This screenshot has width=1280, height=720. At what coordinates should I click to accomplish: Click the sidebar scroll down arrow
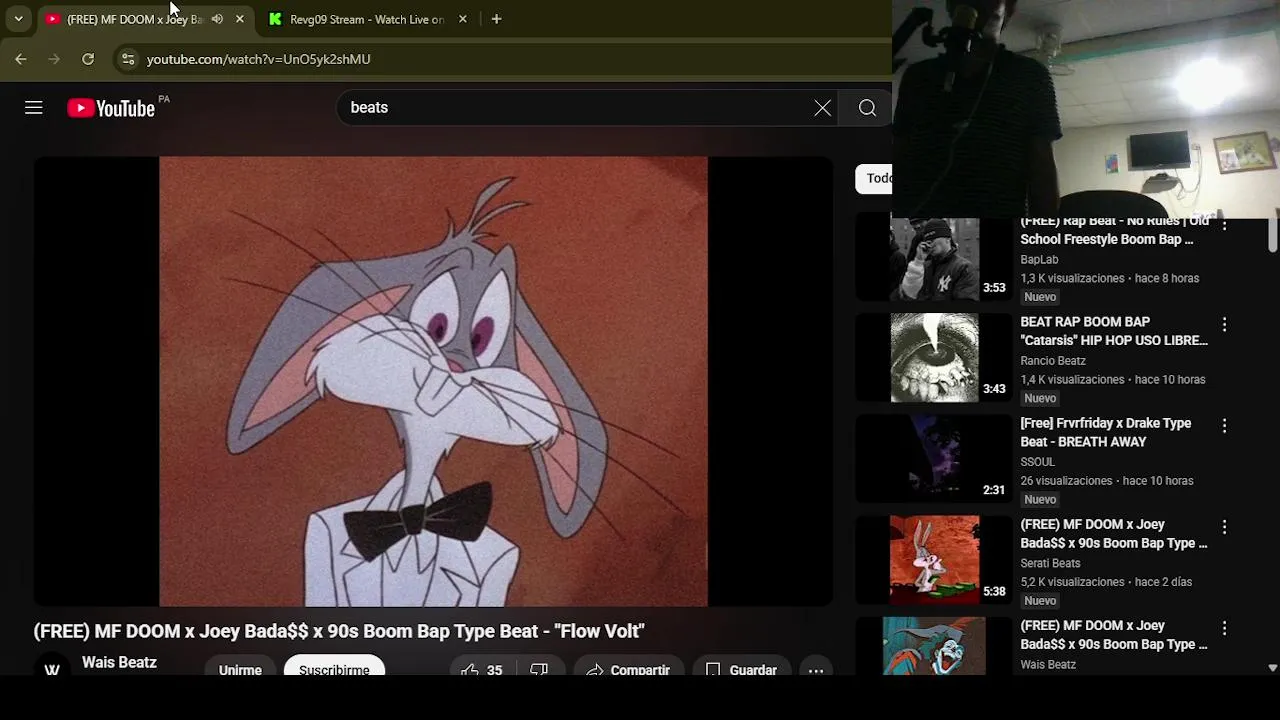(x=1272, y=668)
